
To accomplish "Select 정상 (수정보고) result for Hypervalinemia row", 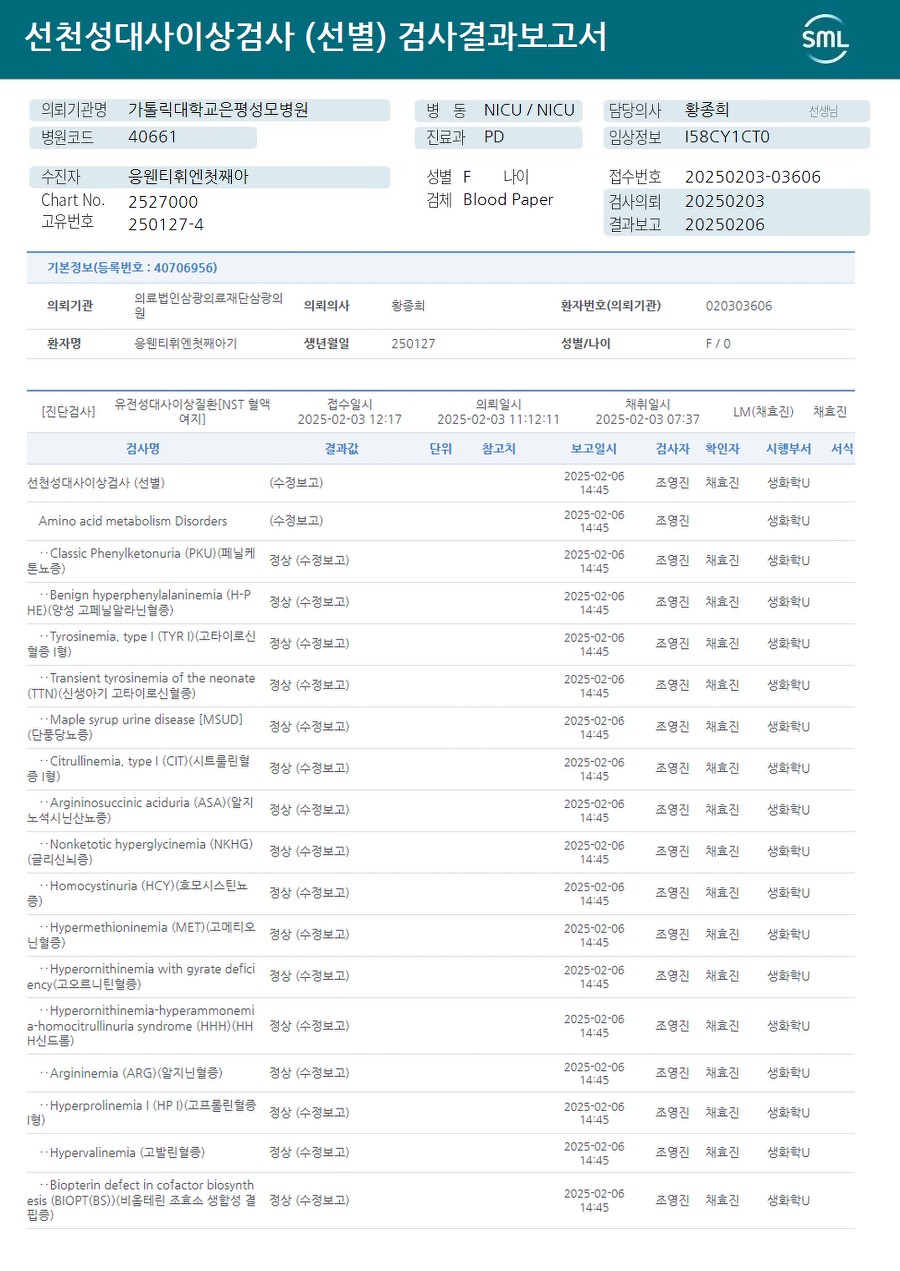I will click(309, 1153).
